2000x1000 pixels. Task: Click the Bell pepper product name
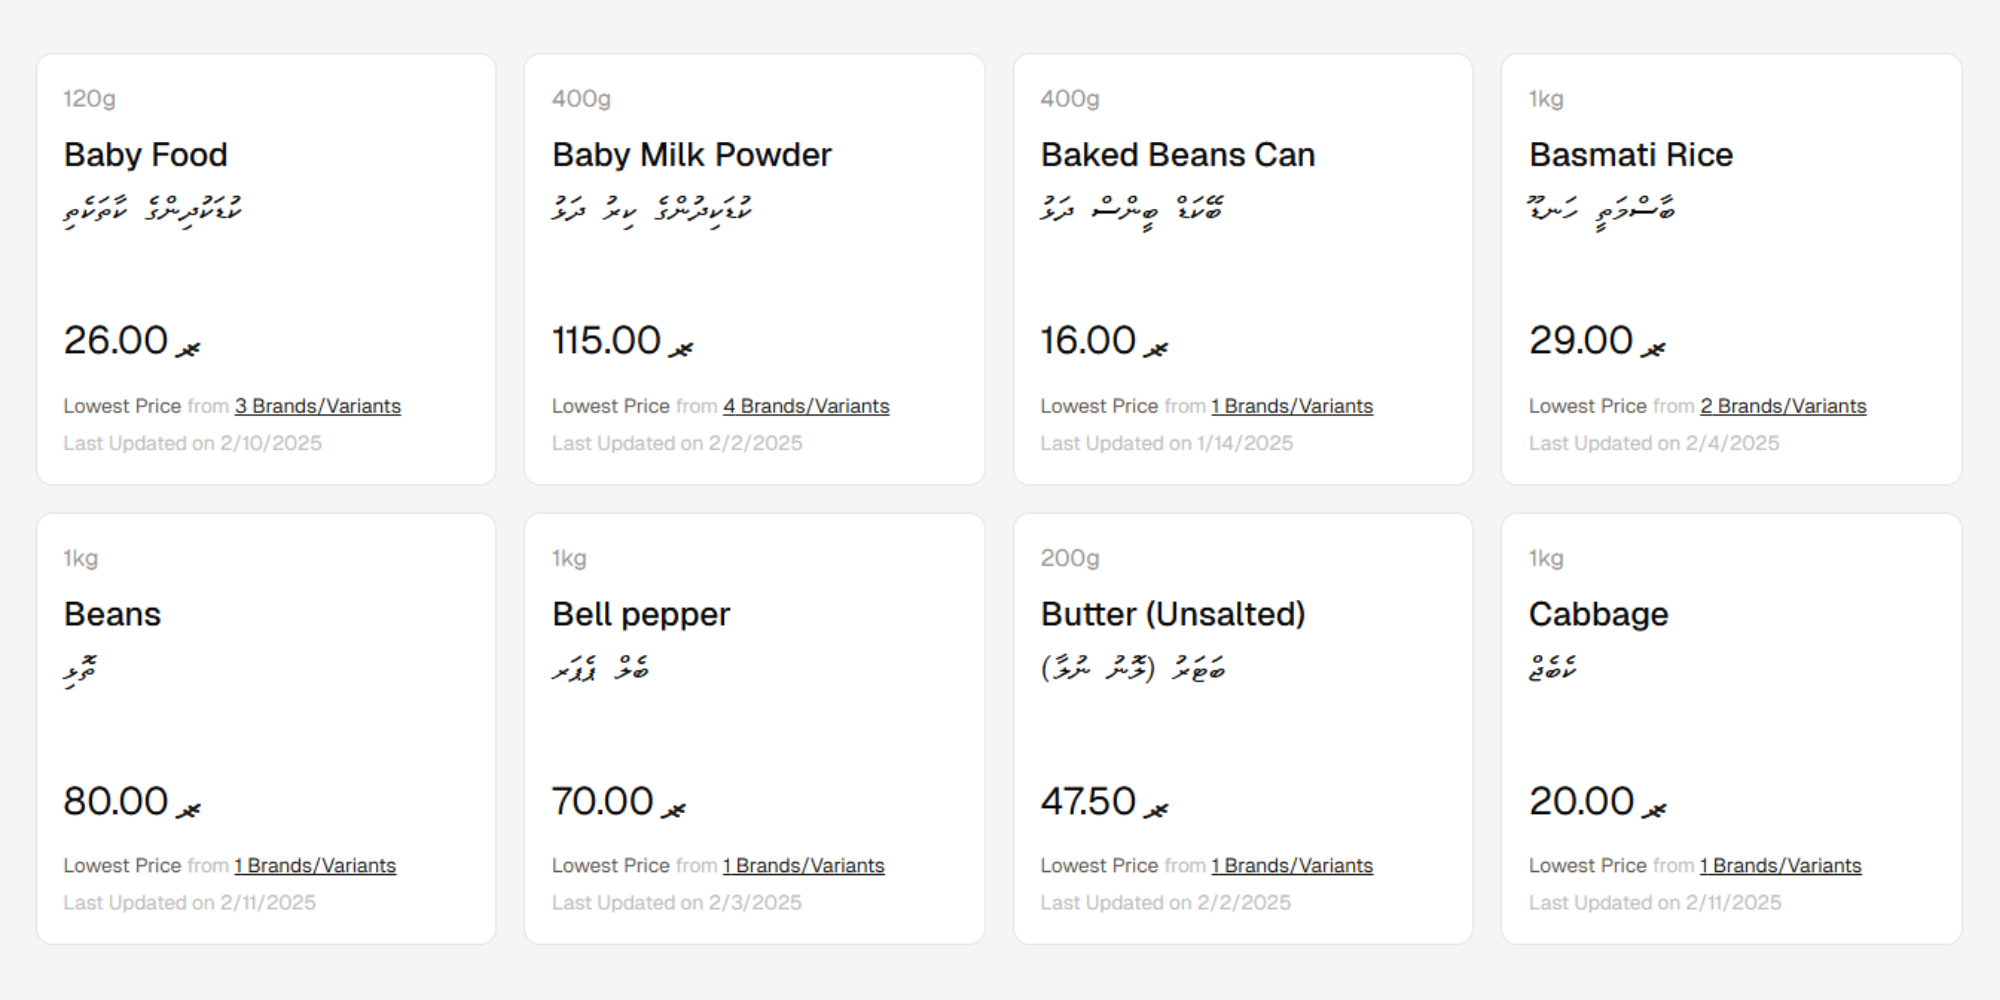point(641,614)
